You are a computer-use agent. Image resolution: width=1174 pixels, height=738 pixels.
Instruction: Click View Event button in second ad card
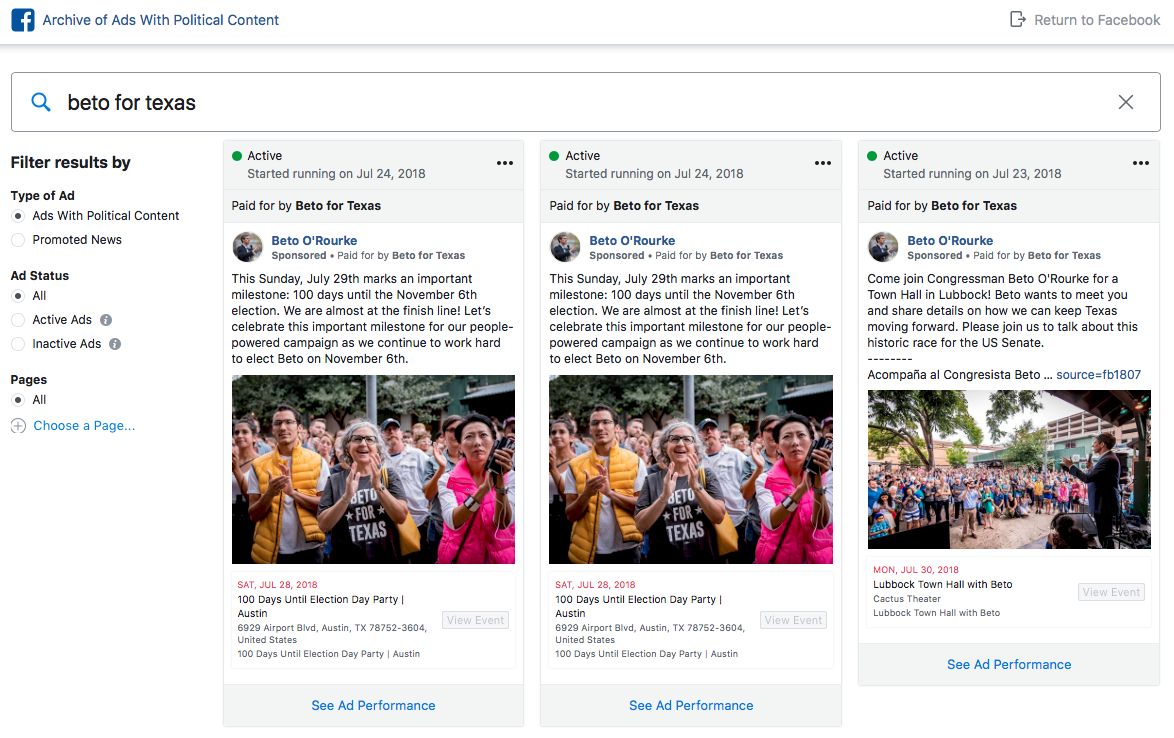(794, 620)
